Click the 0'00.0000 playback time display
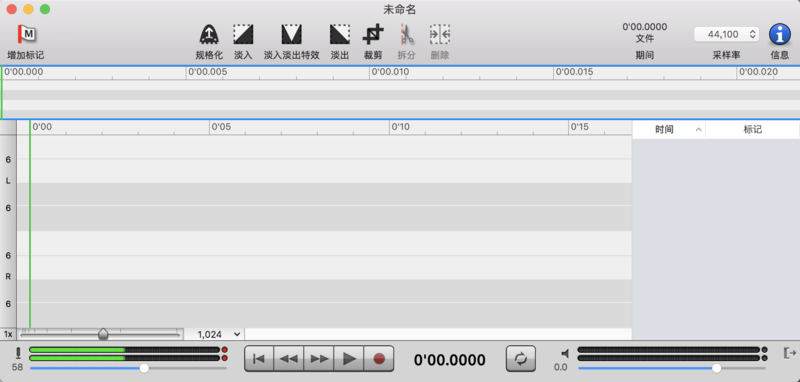Image resolution: width=800 pixels, height=382 pixels. [x=449, y=360]
